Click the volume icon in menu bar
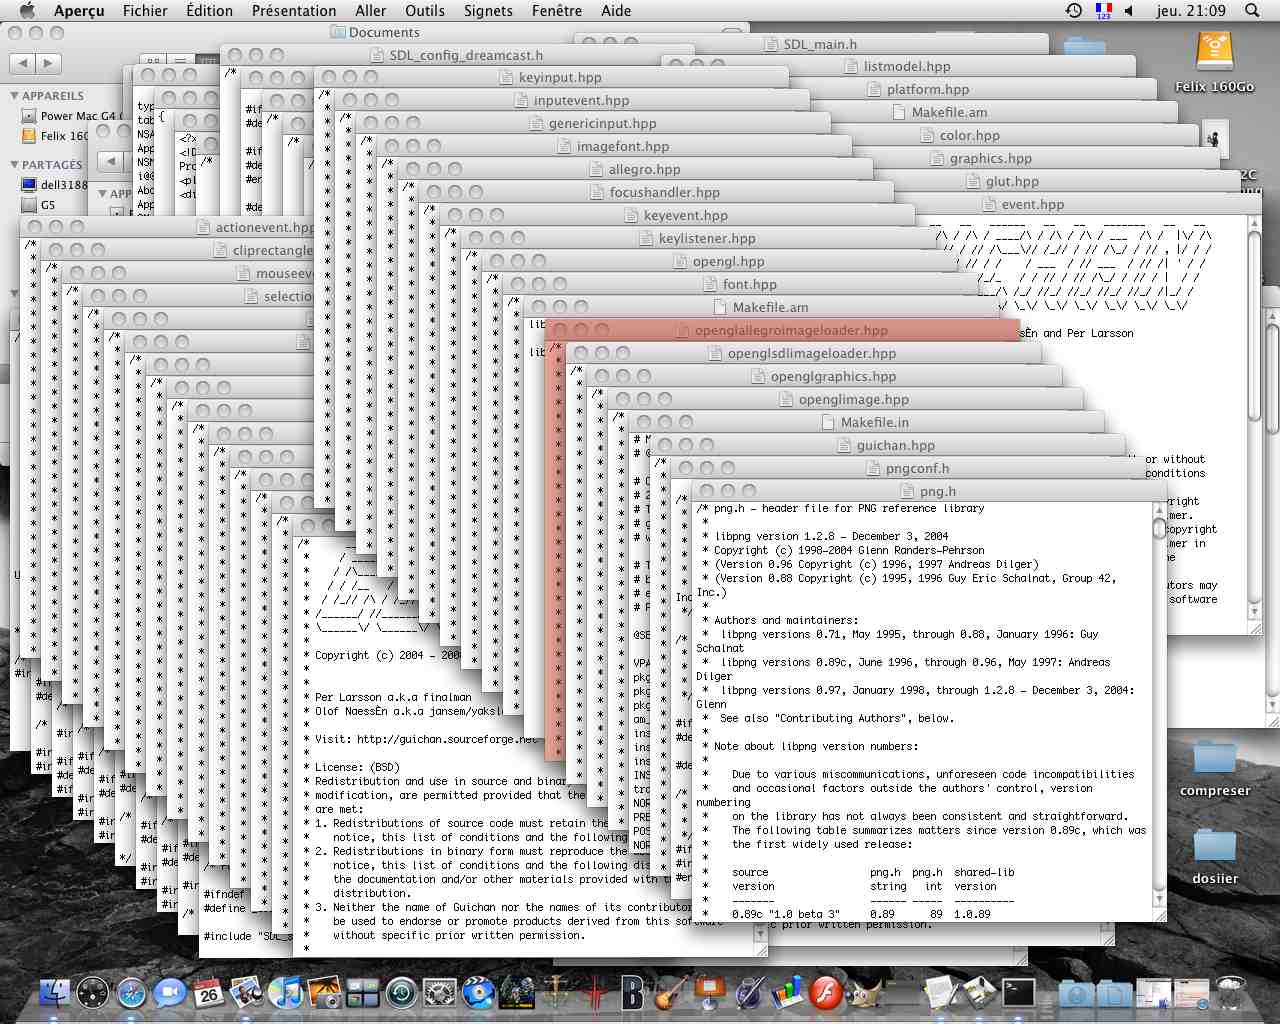1280x1024 pixels. tap(1129, 11)
